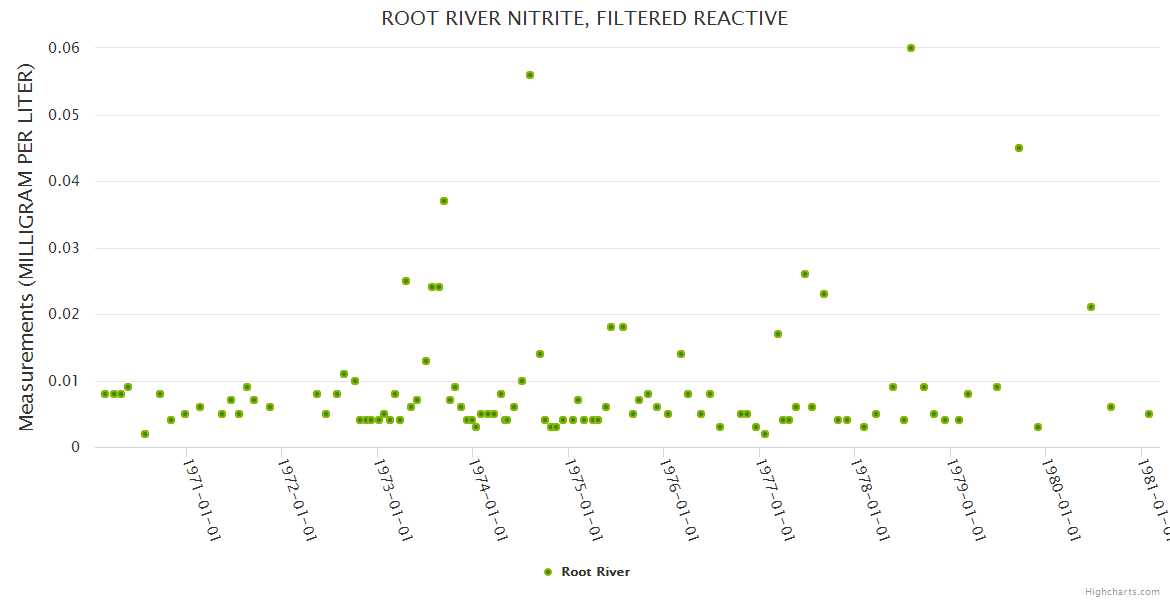The height and width of the screenshot is (600, 1170).
Task: Click the 0.025 data point in 1973
Action: (x=406, y=281)
